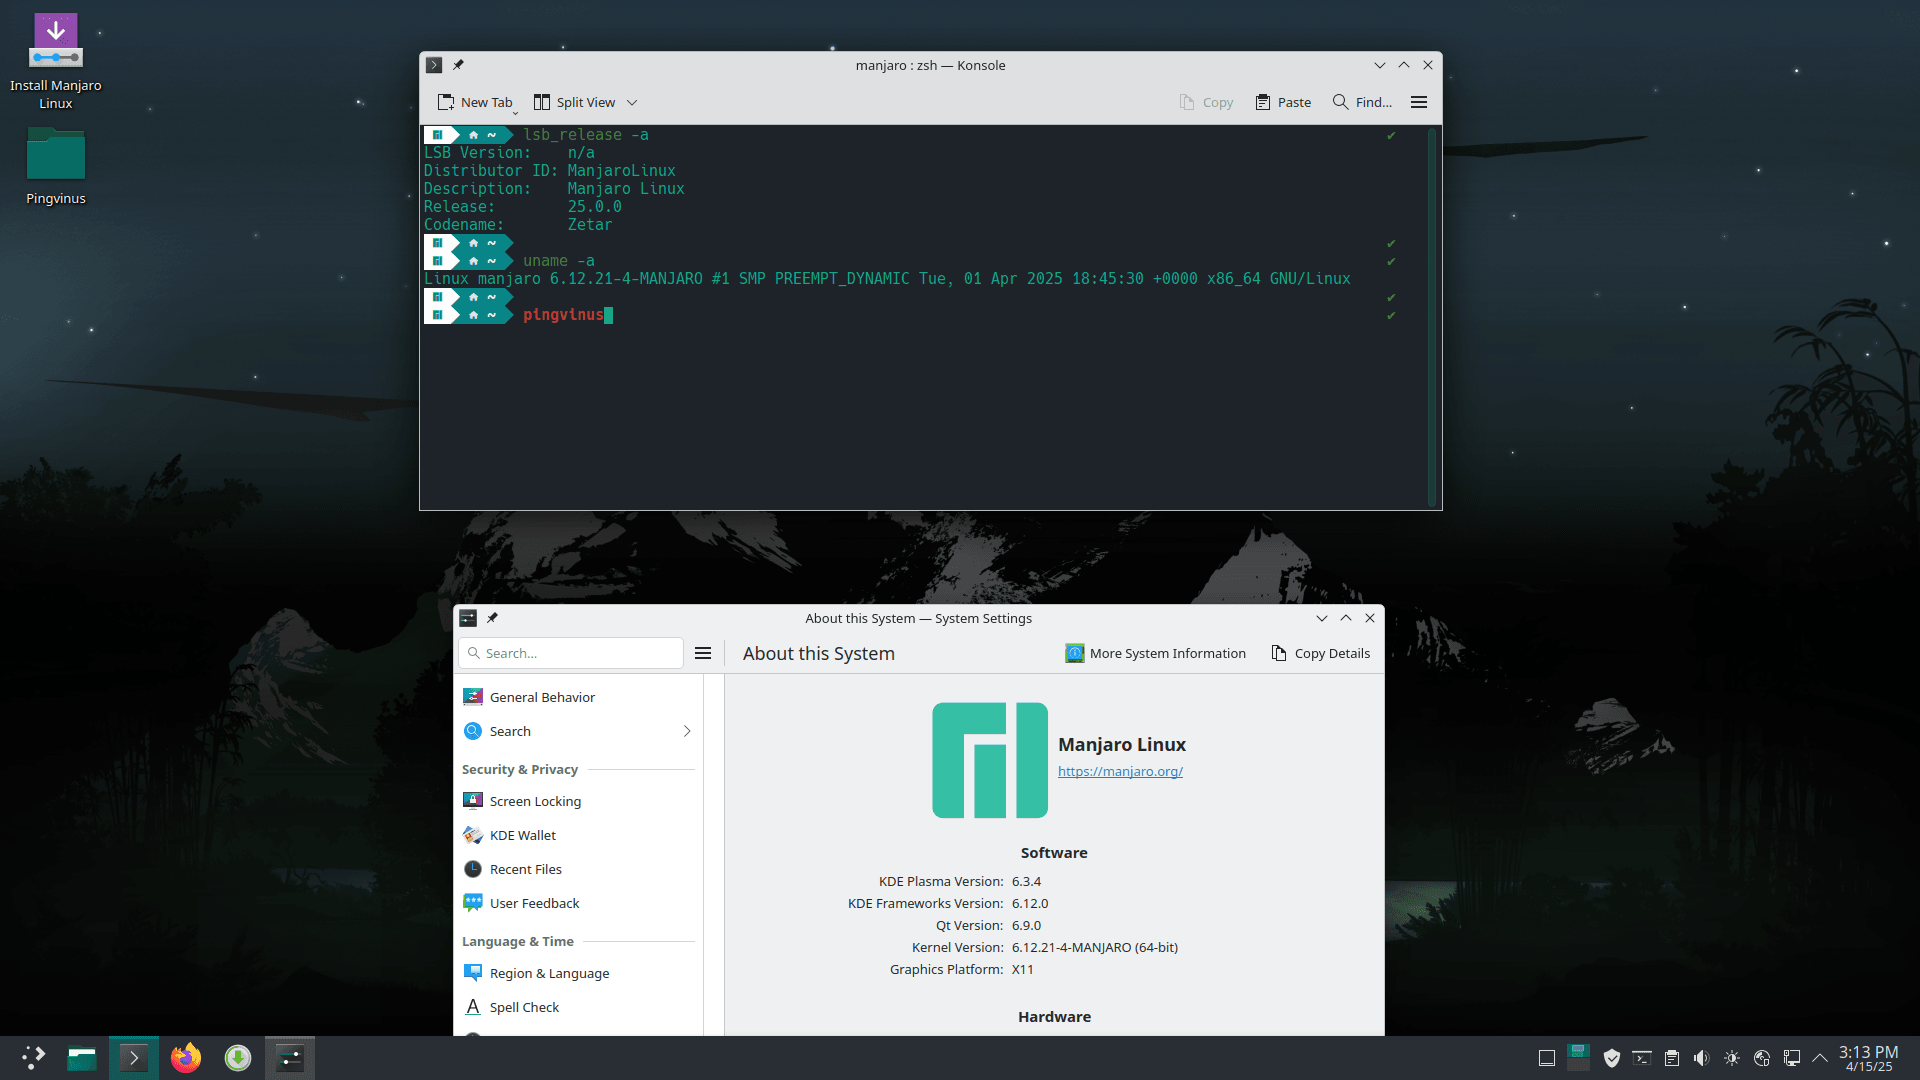Expand Search submenu chevron in sidebar
The height and width of the screenshot is (1080, 1920).
coord(687,731)
